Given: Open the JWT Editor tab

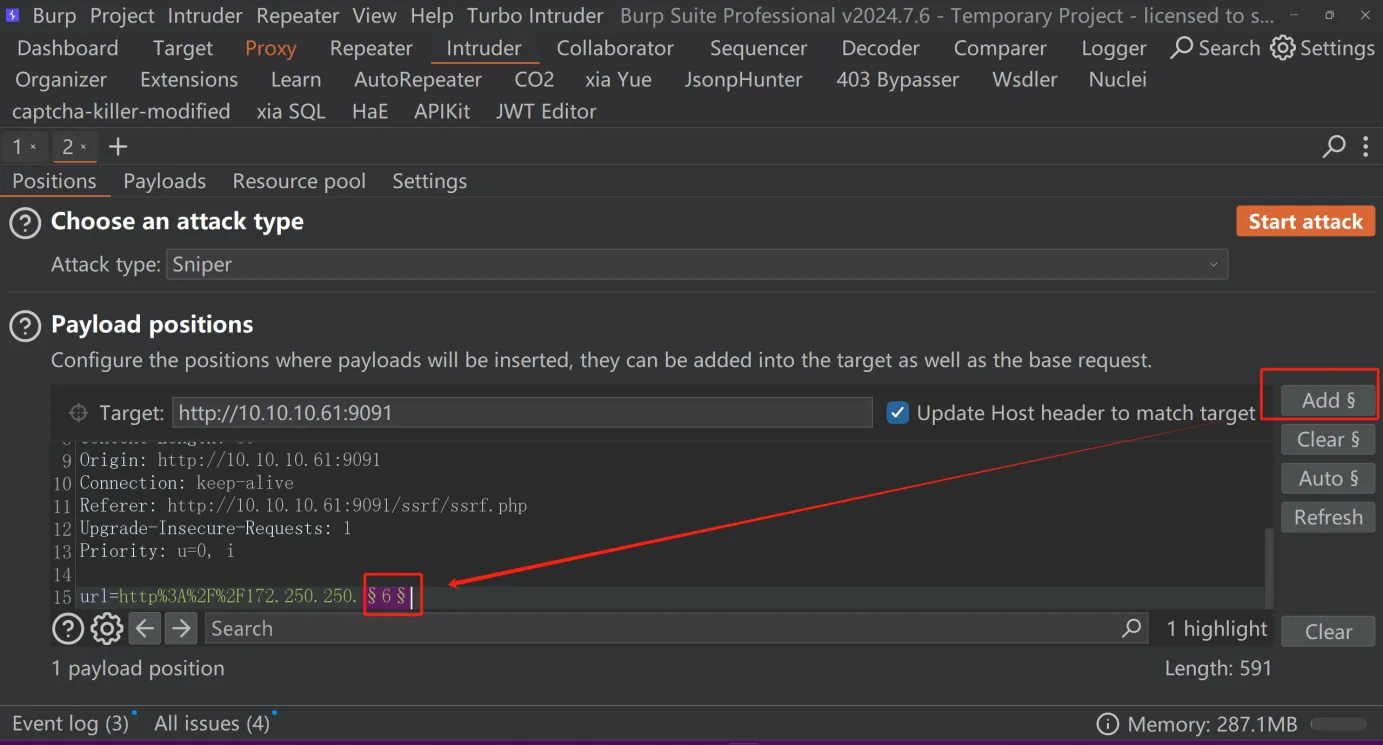Looking at the screenshot, I should [x=546, y=112].
